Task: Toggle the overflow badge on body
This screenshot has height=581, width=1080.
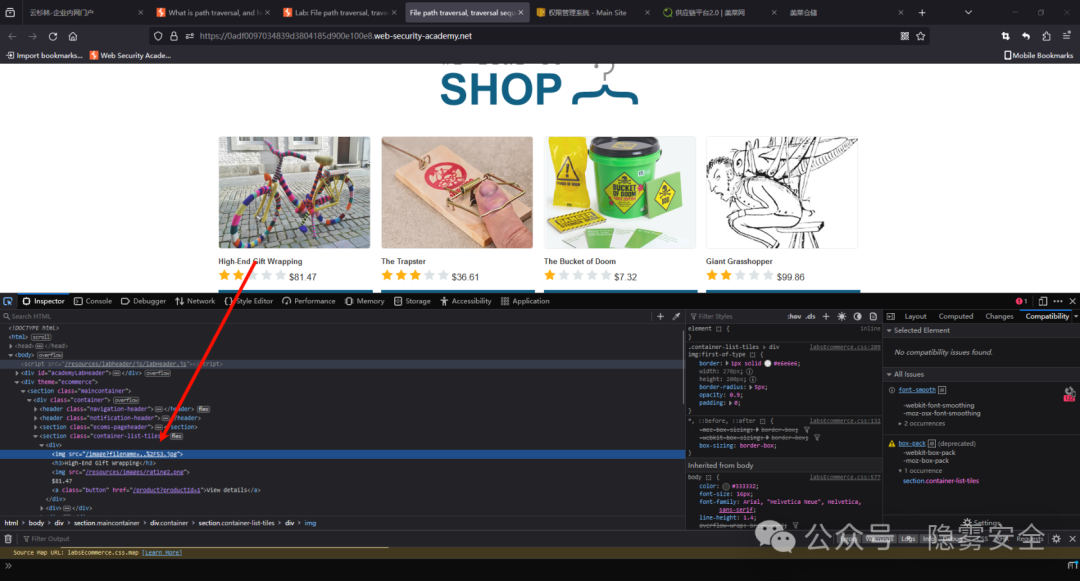Action: point(50,355)
